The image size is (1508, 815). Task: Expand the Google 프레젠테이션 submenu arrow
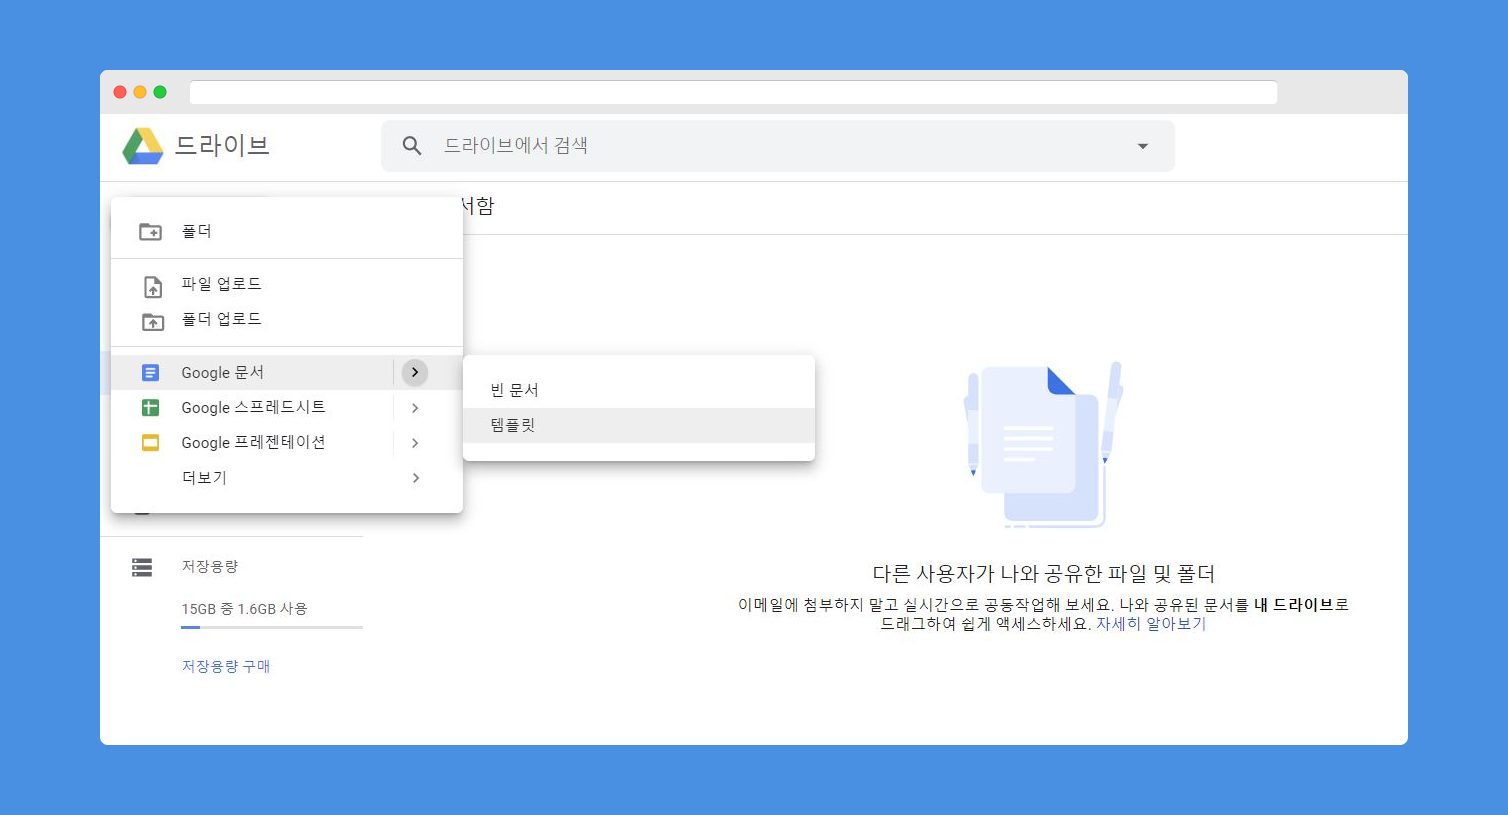415,443
